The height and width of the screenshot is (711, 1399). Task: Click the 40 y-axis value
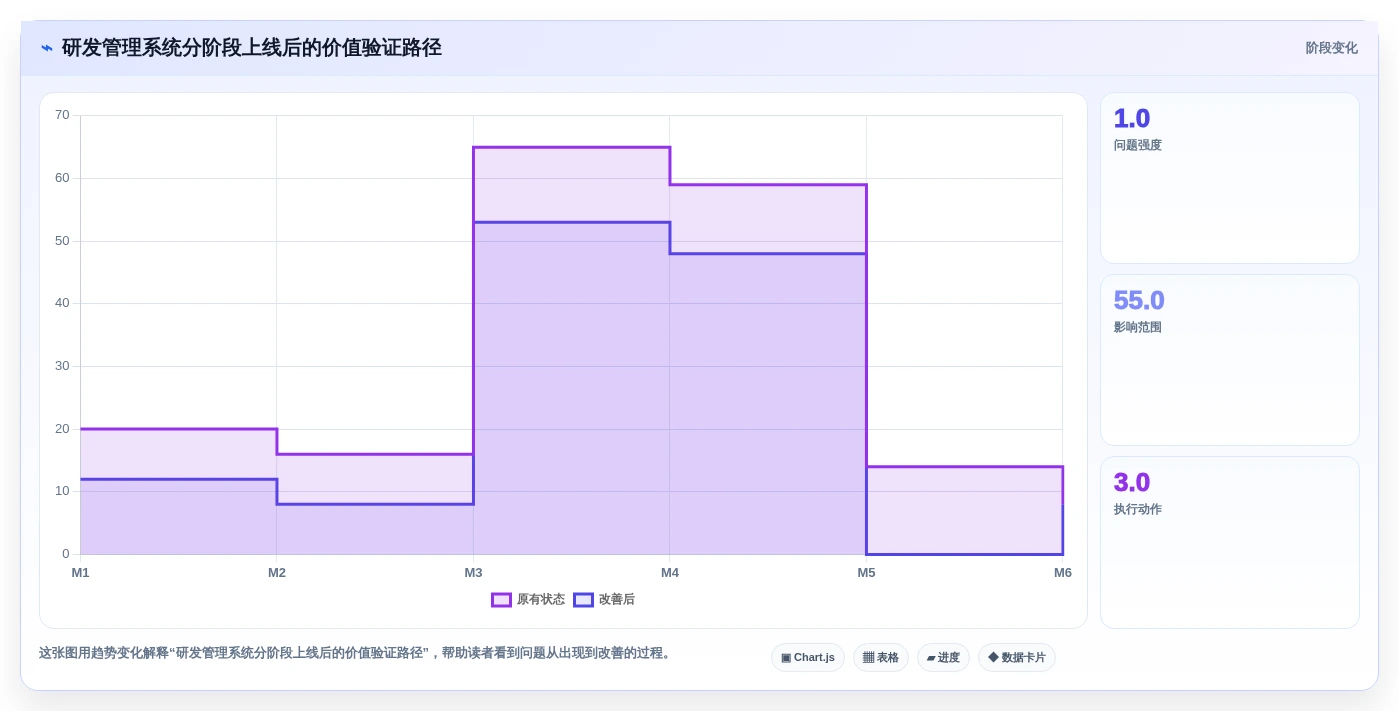pyautogui.click(x=62, y=303)
